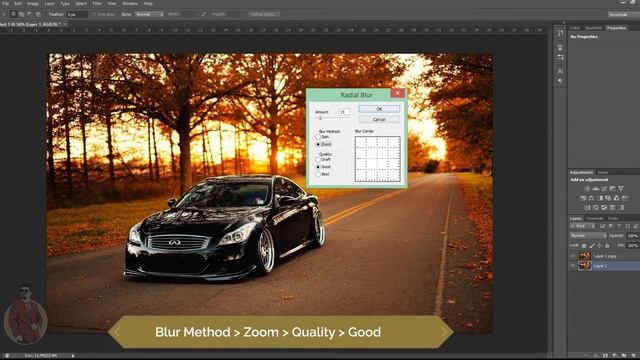
Task: Open the Window menu
Action: 130,3
